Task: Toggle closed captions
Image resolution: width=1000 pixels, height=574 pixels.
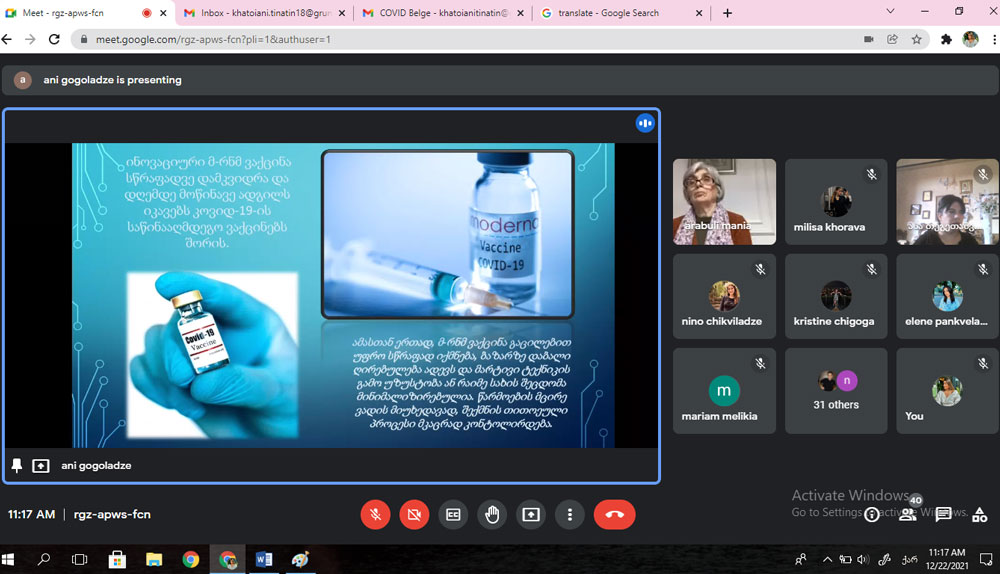Action: tap(453, 514)
